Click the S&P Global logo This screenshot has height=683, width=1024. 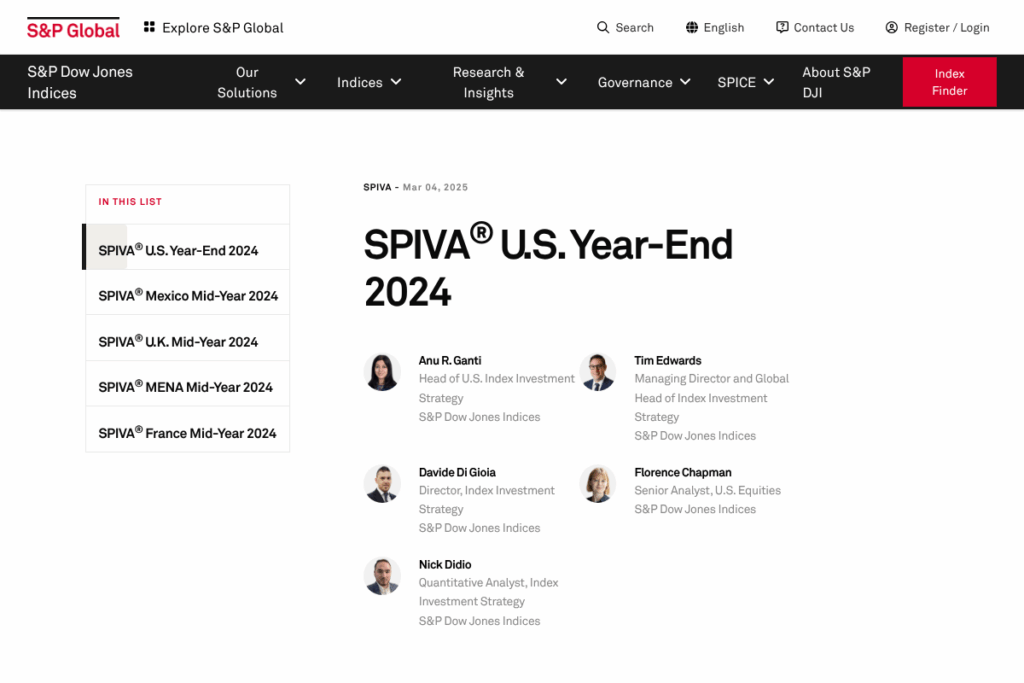(73, 29)
